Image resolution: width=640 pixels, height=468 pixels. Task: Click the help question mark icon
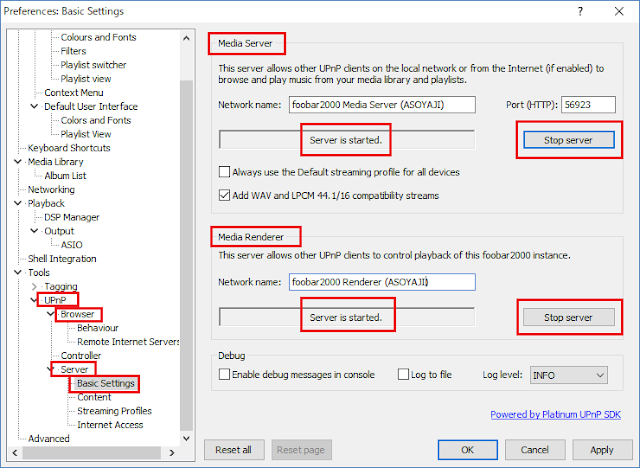coord(580,11)
